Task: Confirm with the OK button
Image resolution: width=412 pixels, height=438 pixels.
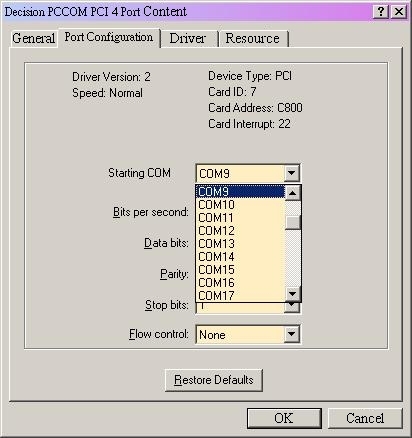Action: tap(284, 418)
